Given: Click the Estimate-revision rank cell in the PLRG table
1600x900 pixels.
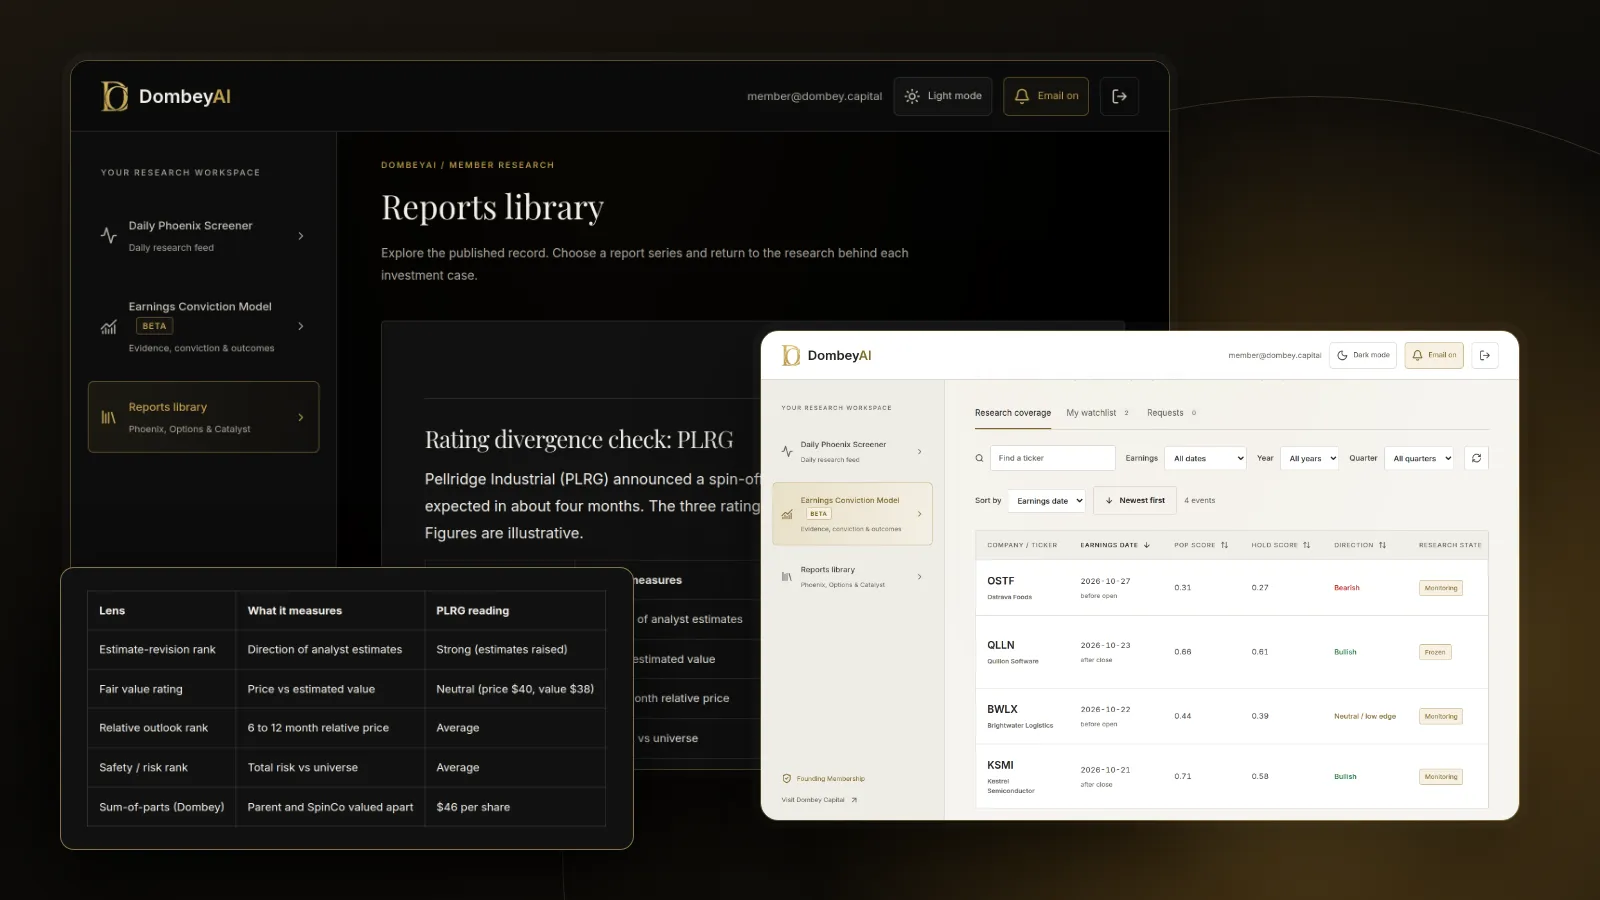Looking at the screenshot, I should click(x=161, y=649).
